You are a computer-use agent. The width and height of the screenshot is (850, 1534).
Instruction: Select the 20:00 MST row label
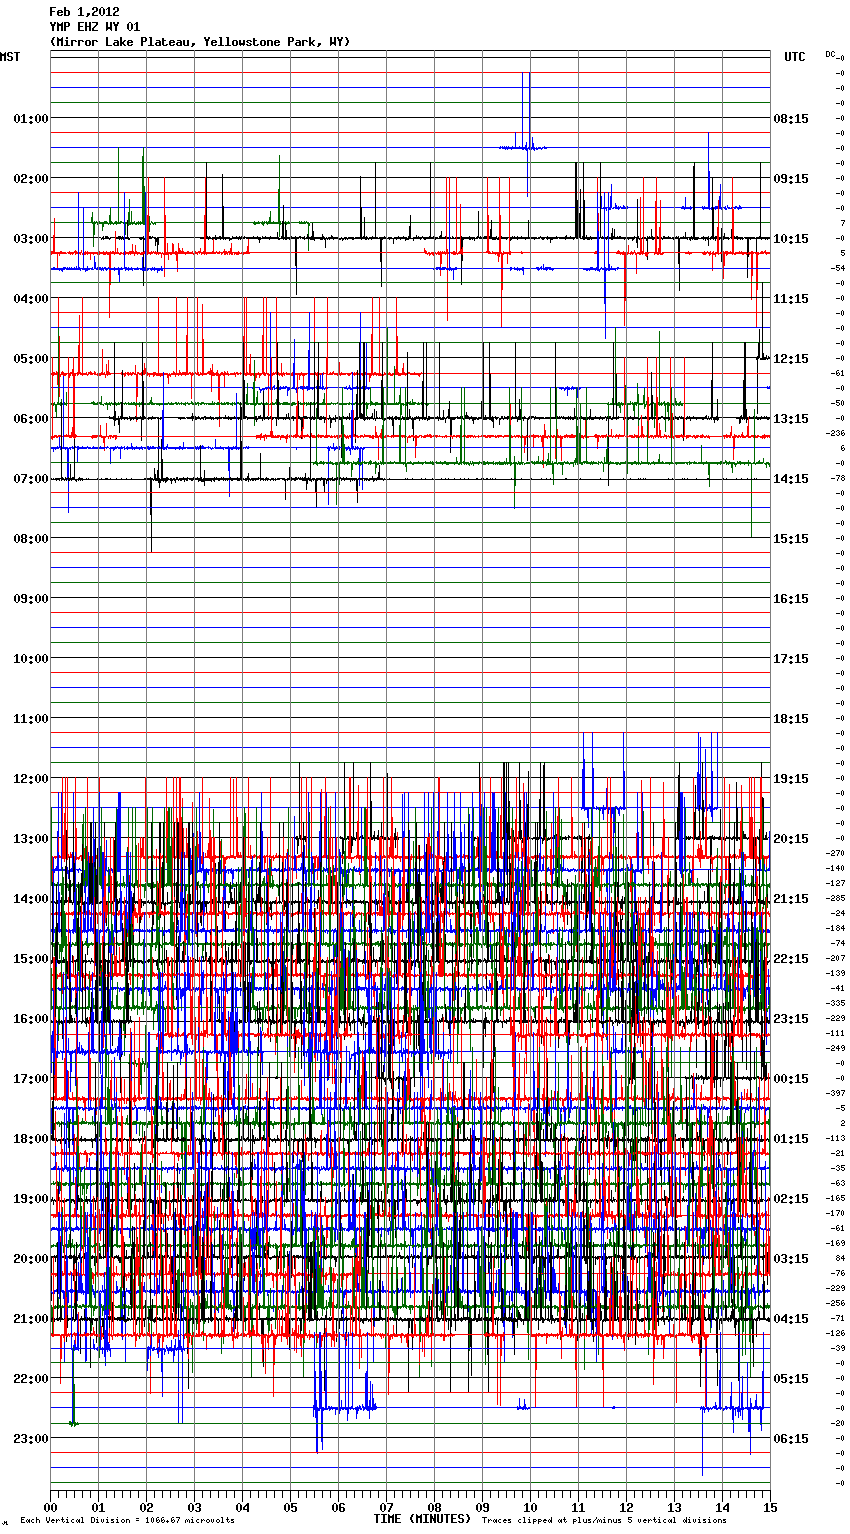31,1259
